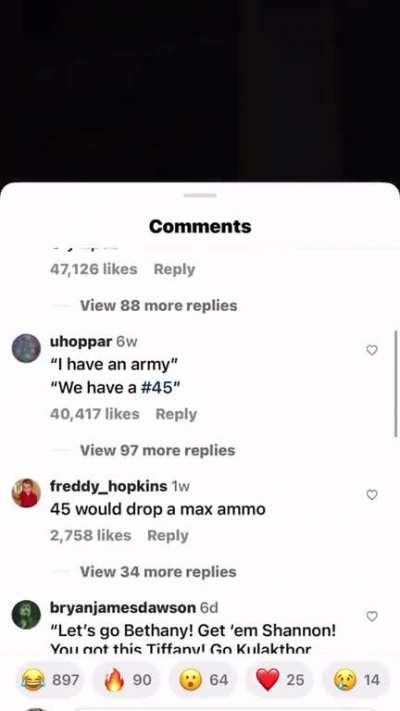Open uhoppar's profile picture
400x711 pixels.
coord(26,348)
